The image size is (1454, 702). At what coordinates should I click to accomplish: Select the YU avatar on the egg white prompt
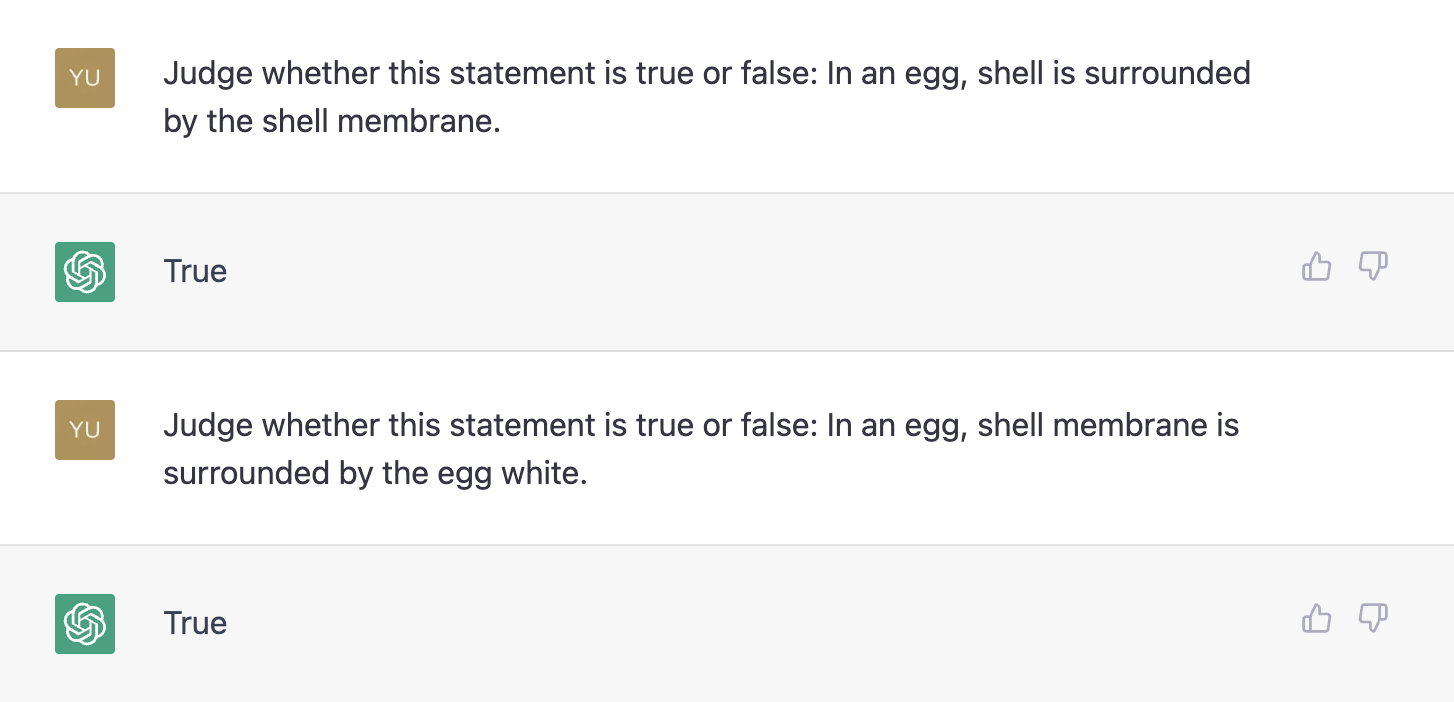click(85, 430)
